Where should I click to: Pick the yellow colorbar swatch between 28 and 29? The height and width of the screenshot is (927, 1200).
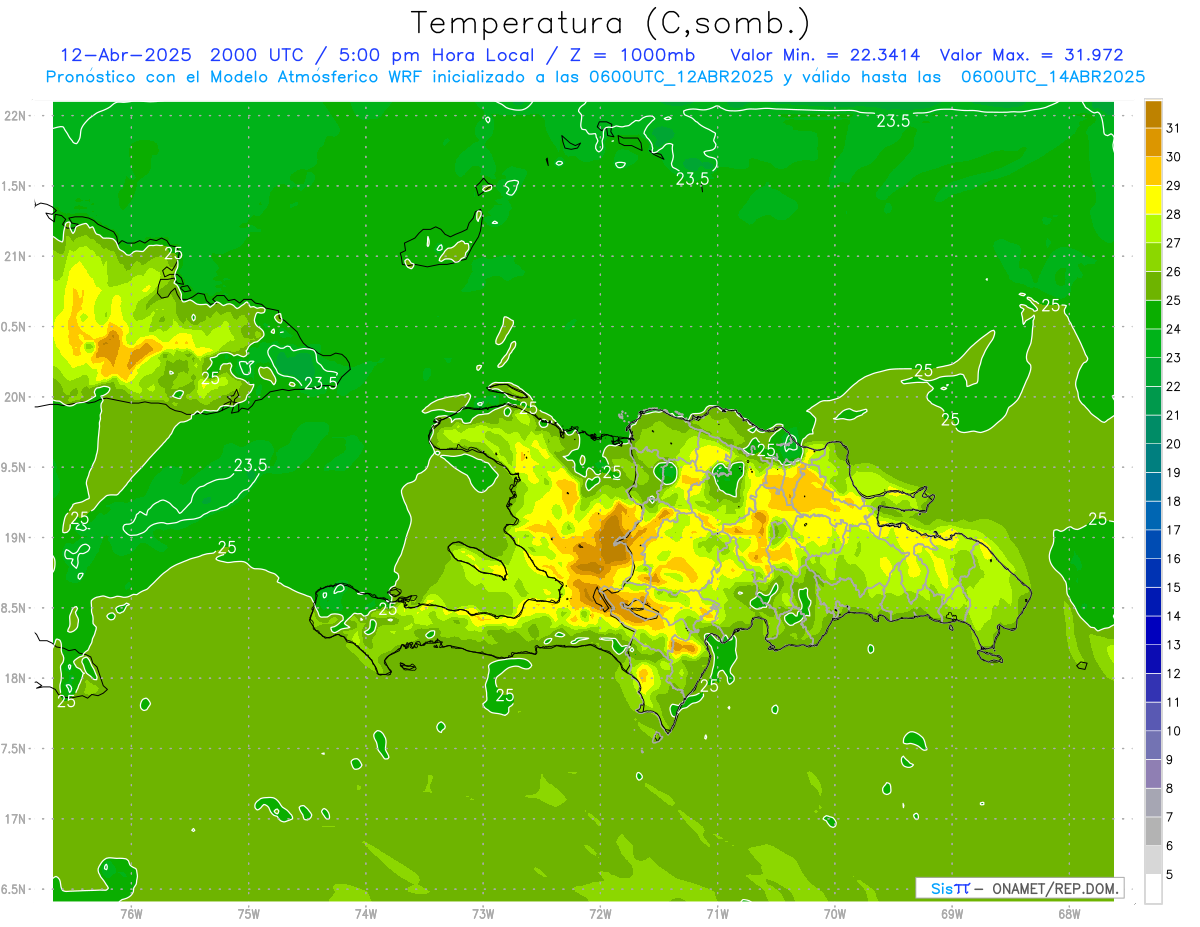click(x=1153, y=201)
